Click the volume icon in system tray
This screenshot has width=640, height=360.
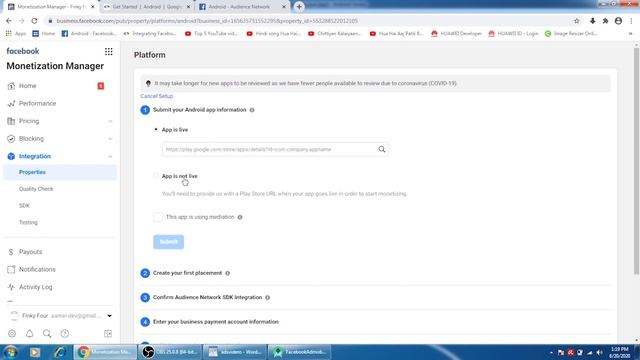tap(599, 352)
